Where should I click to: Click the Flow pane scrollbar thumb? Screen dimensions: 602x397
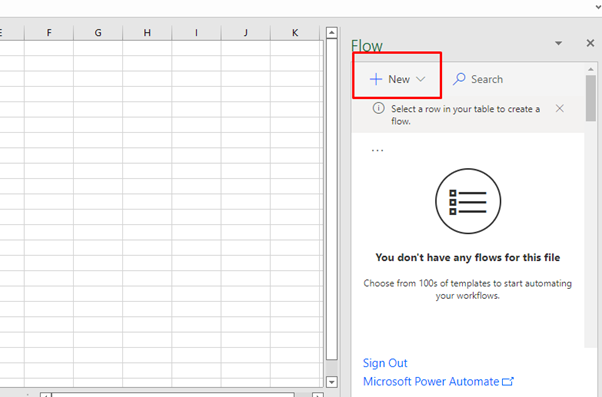click(x=591, y=98)
